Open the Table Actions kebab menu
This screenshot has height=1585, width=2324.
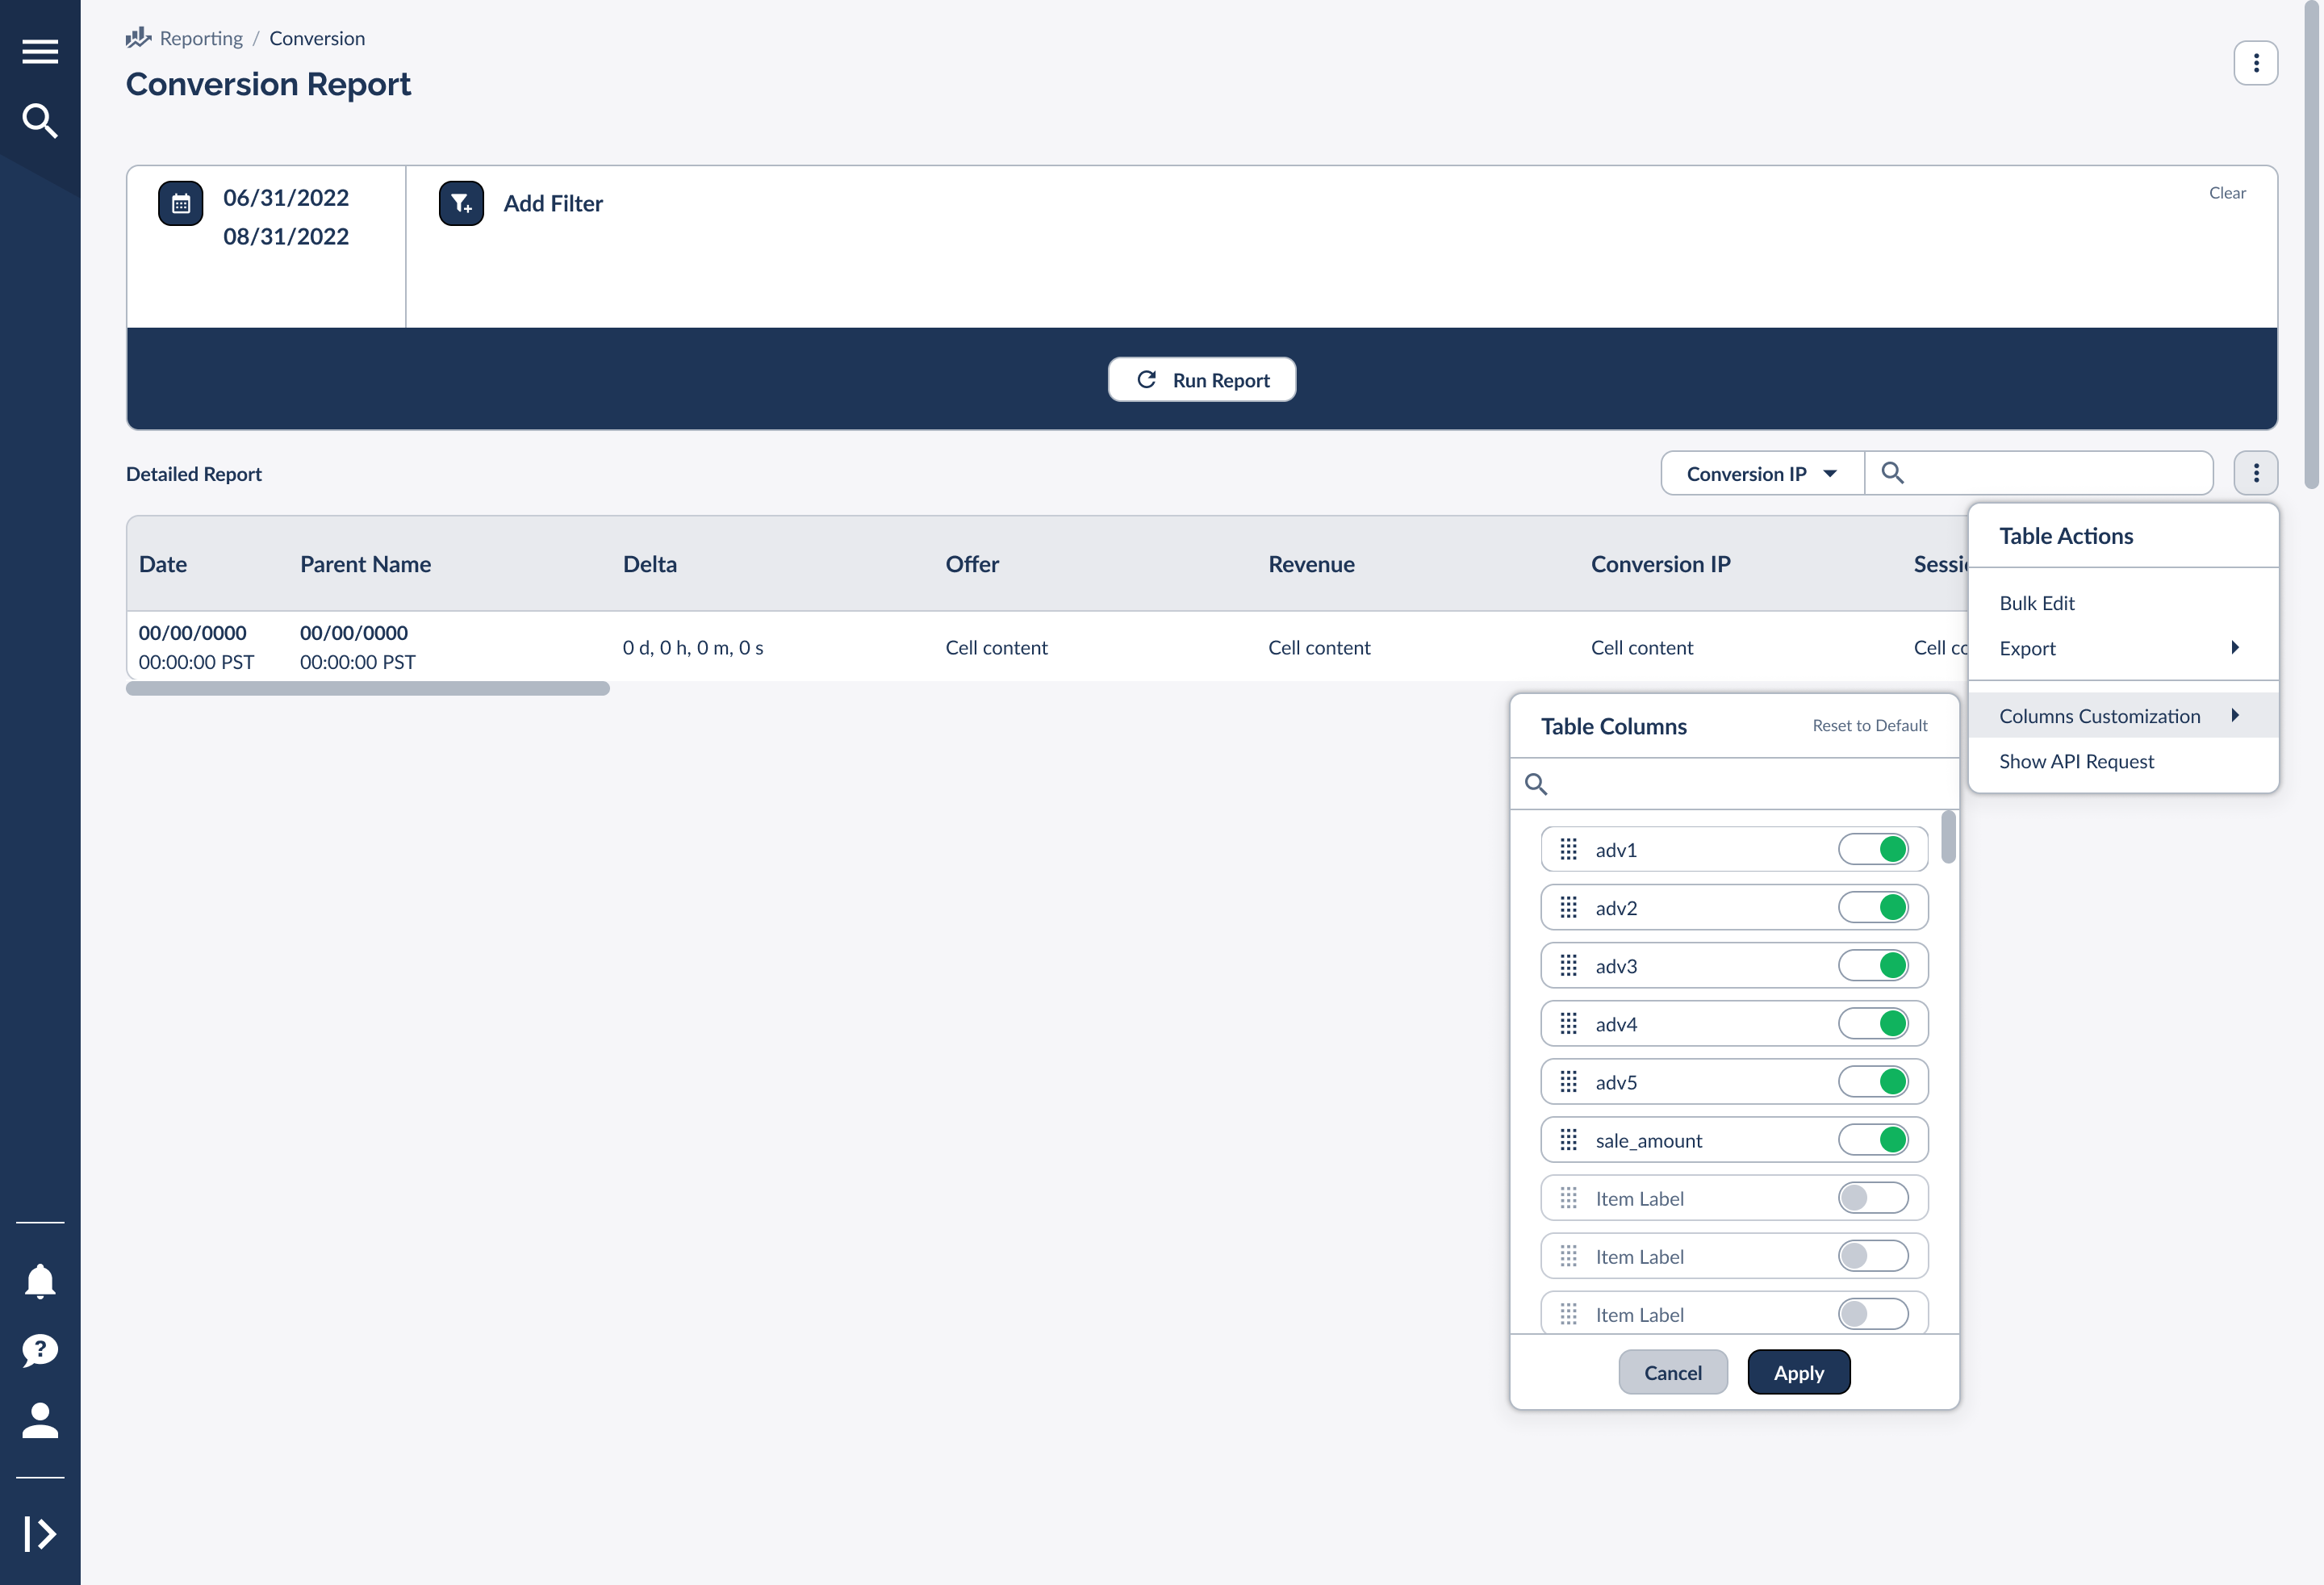2256,472
